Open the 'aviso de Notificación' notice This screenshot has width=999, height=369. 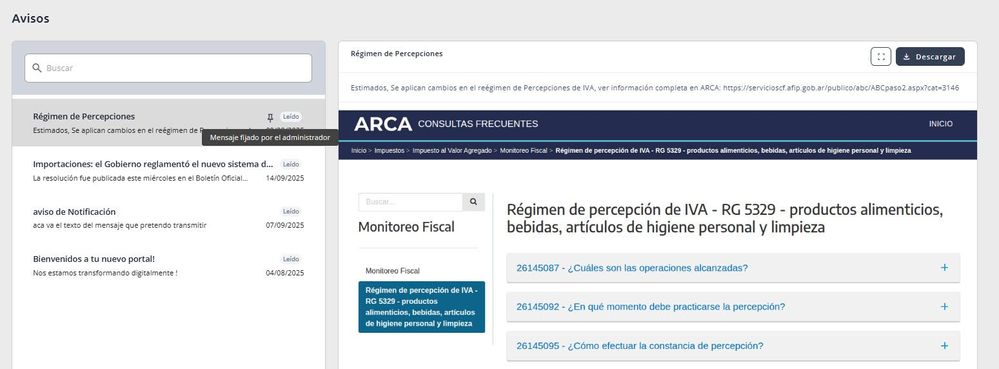click(168, 218)
